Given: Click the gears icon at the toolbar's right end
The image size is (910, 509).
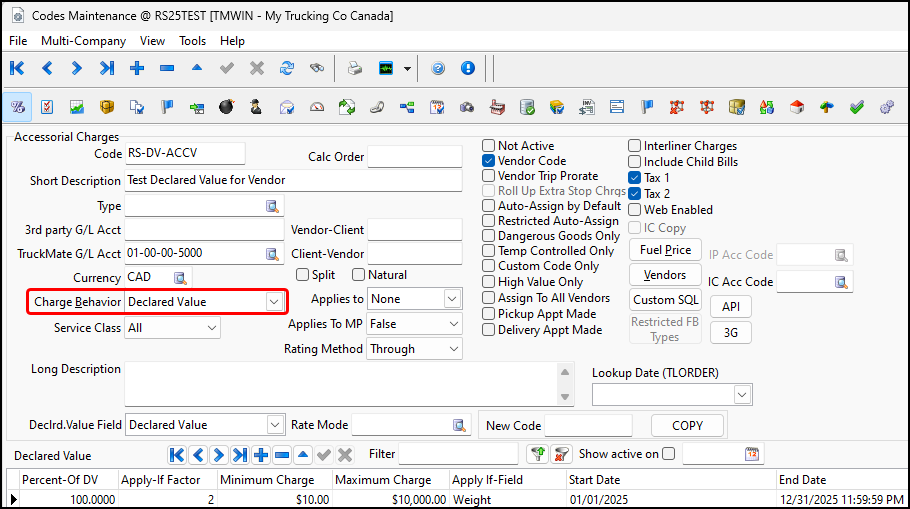Looking at the screenshot, I should [x=886, y=107].
